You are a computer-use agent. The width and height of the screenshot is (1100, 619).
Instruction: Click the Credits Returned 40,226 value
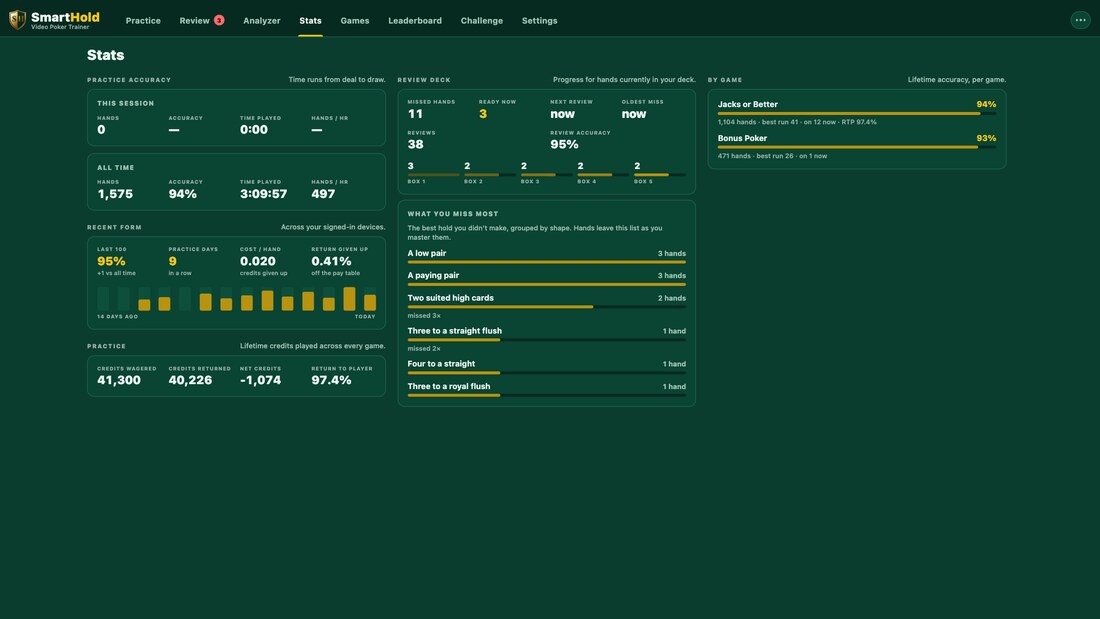coord(190,380)
